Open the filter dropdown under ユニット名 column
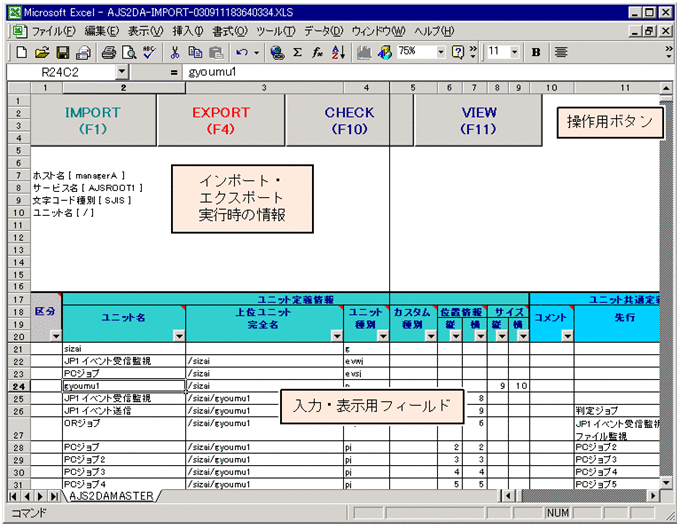Screen dimensions: 680x527 [179, 335]
